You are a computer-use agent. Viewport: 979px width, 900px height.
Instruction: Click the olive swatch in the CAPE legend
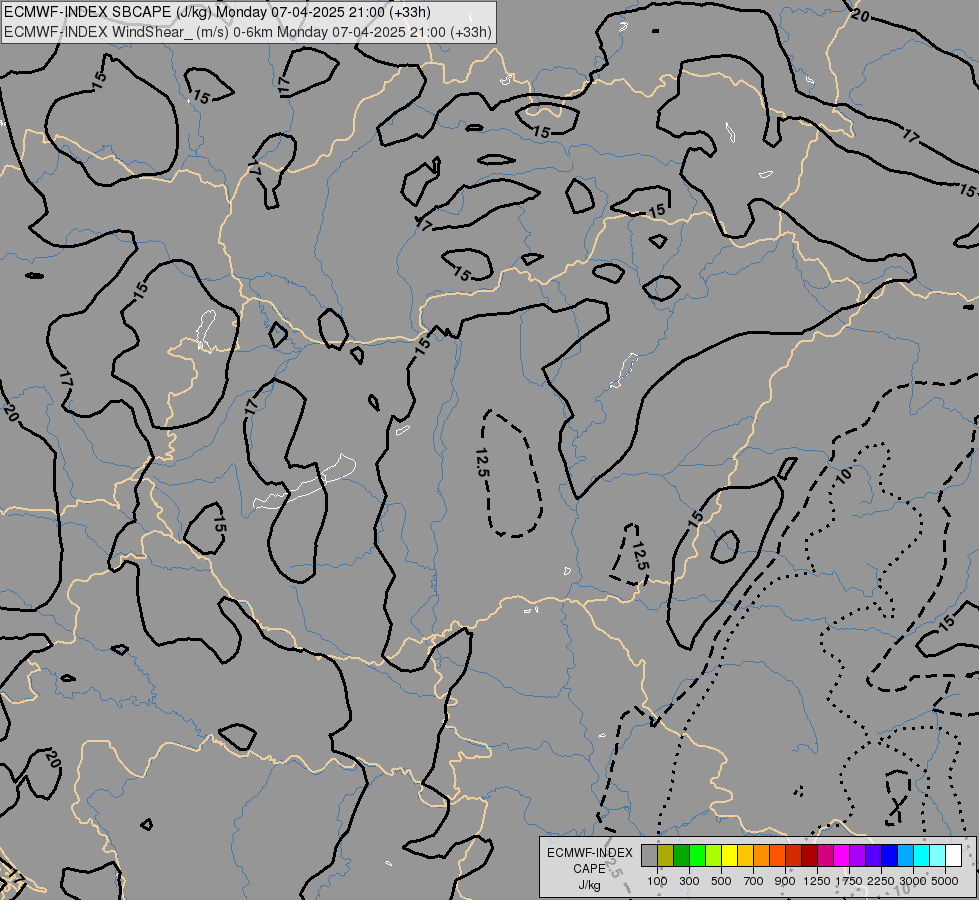pyautogui.click(x=666, y=855)
